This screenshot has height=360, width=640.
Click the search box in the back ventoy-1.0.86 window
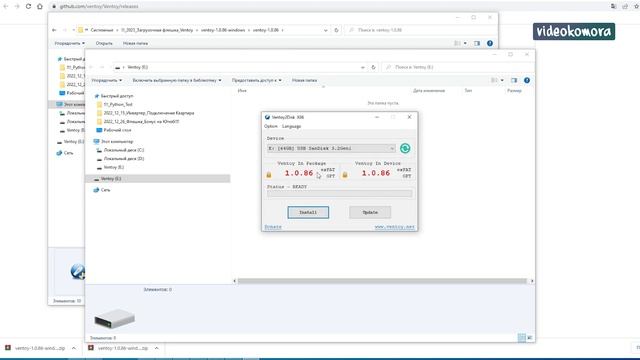pyautogui.click(x=420, y=30)
